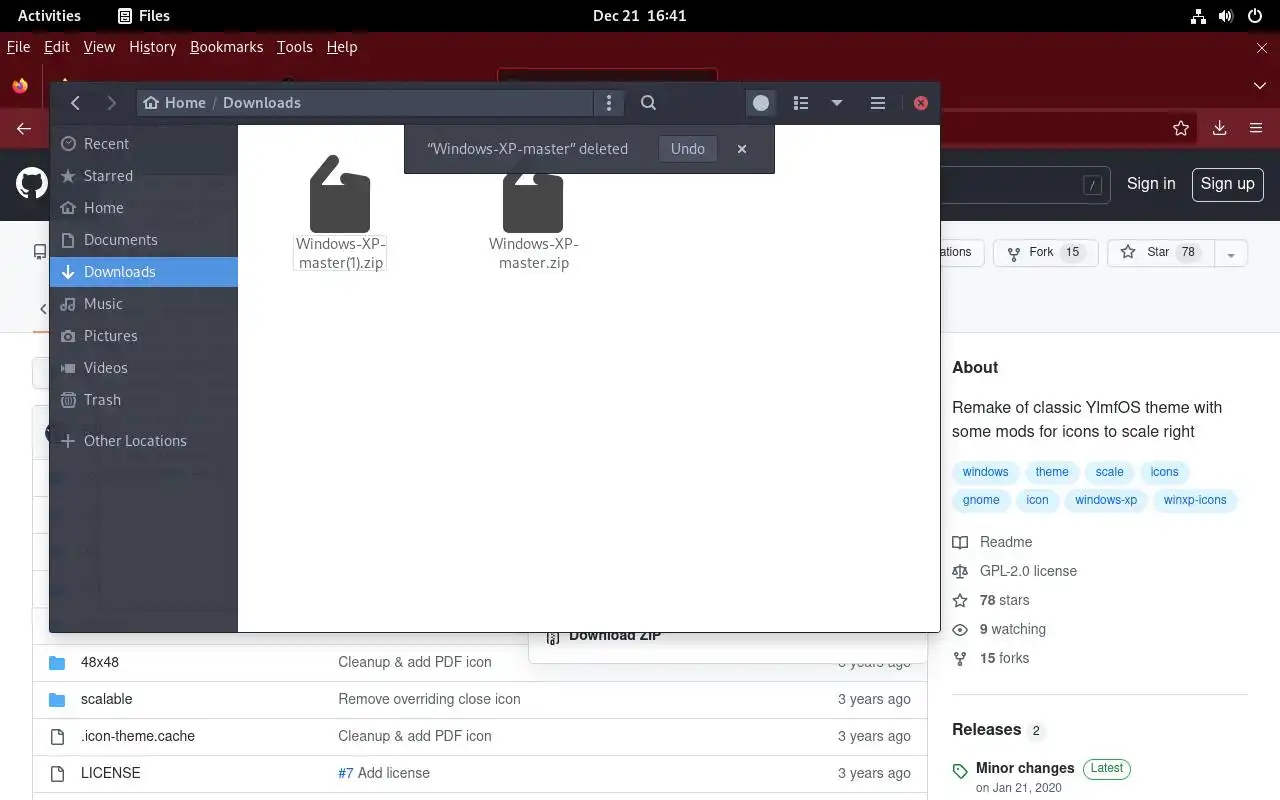Screen dimensions: 1280x800
Task: Click GitHub logo
Action: [32, 183]
